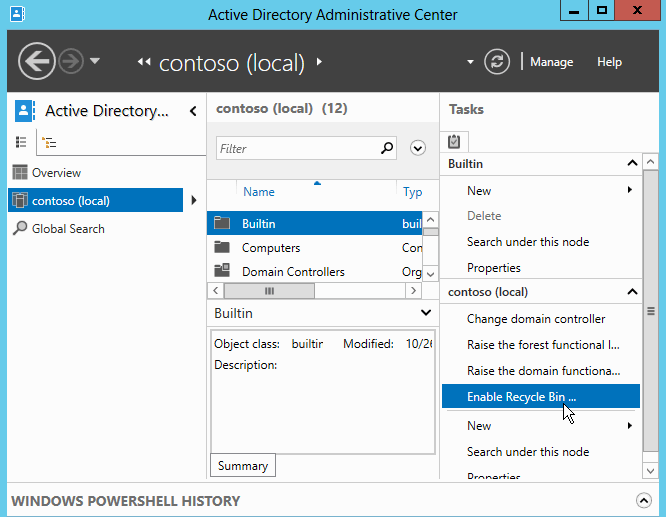Click list horizontal scrollbar left arrow
This screenshot has height=517, width=666.
click(x=216, y=291)
